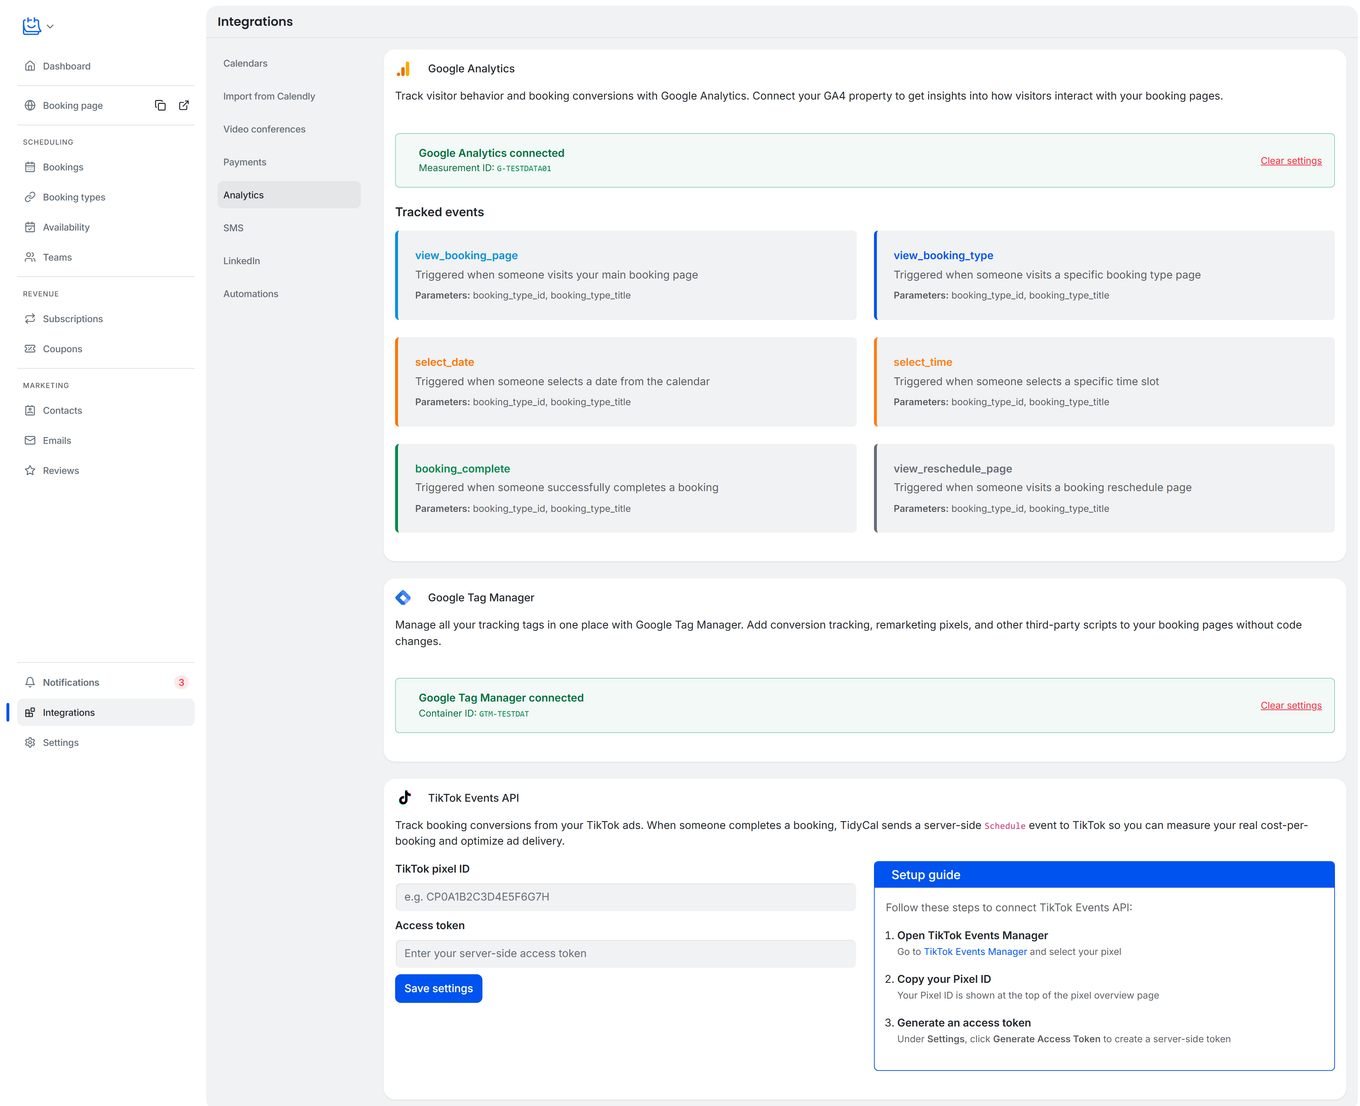Select the Analytics integrations tab
1360x1106 pixels.
coord(289,195)
